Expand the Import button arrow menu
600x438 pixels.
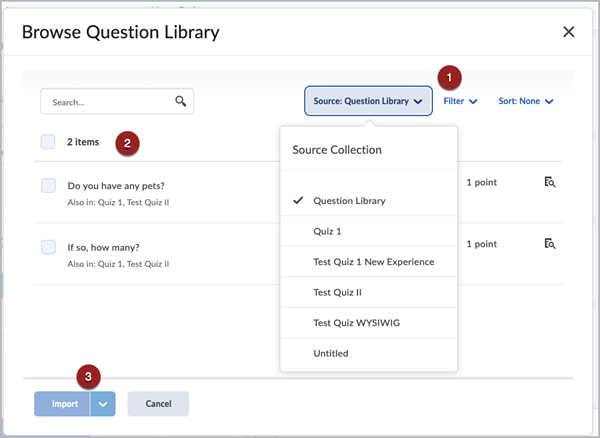[x=103, y=404]
